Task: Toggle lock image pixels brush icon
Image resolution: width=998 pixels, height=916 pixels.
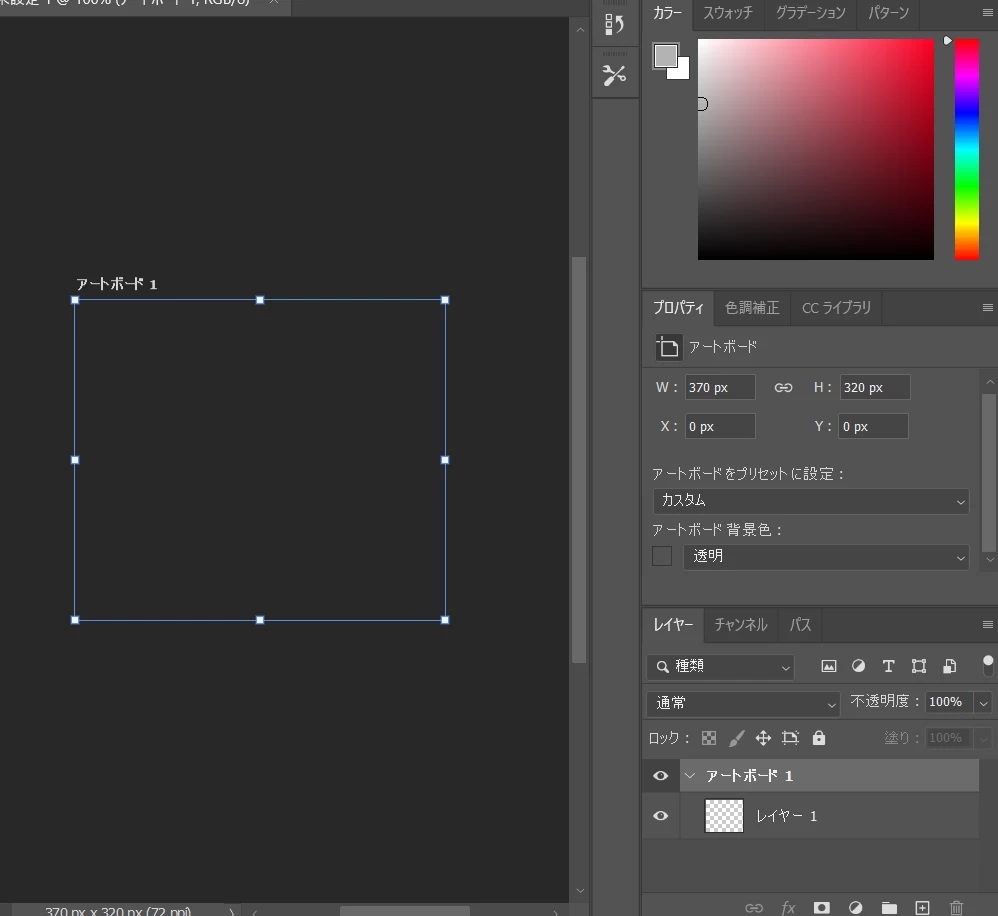Action: (x=736, y=738)
